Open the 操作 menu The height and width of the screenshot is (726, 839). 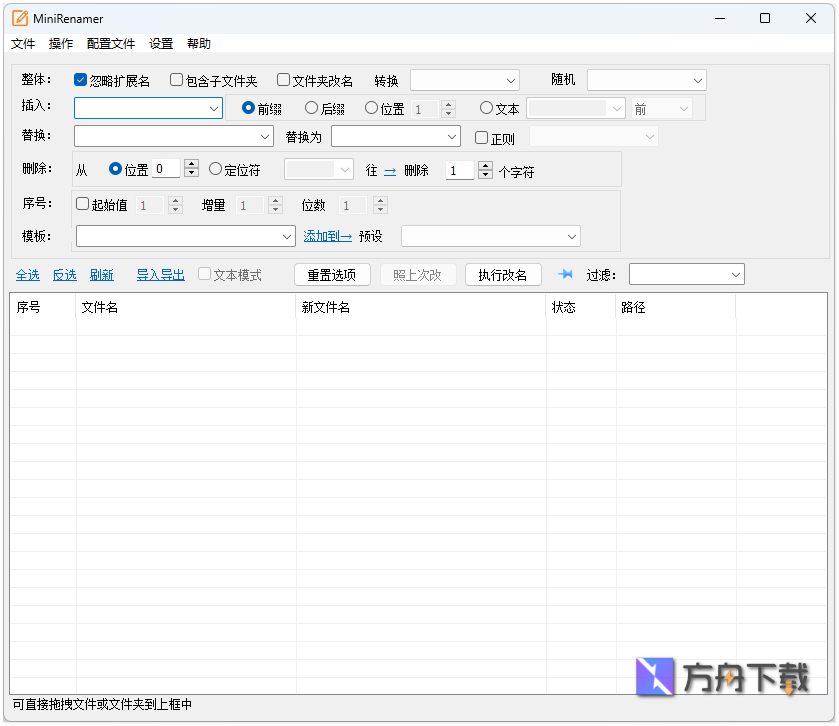coord(61,43)
